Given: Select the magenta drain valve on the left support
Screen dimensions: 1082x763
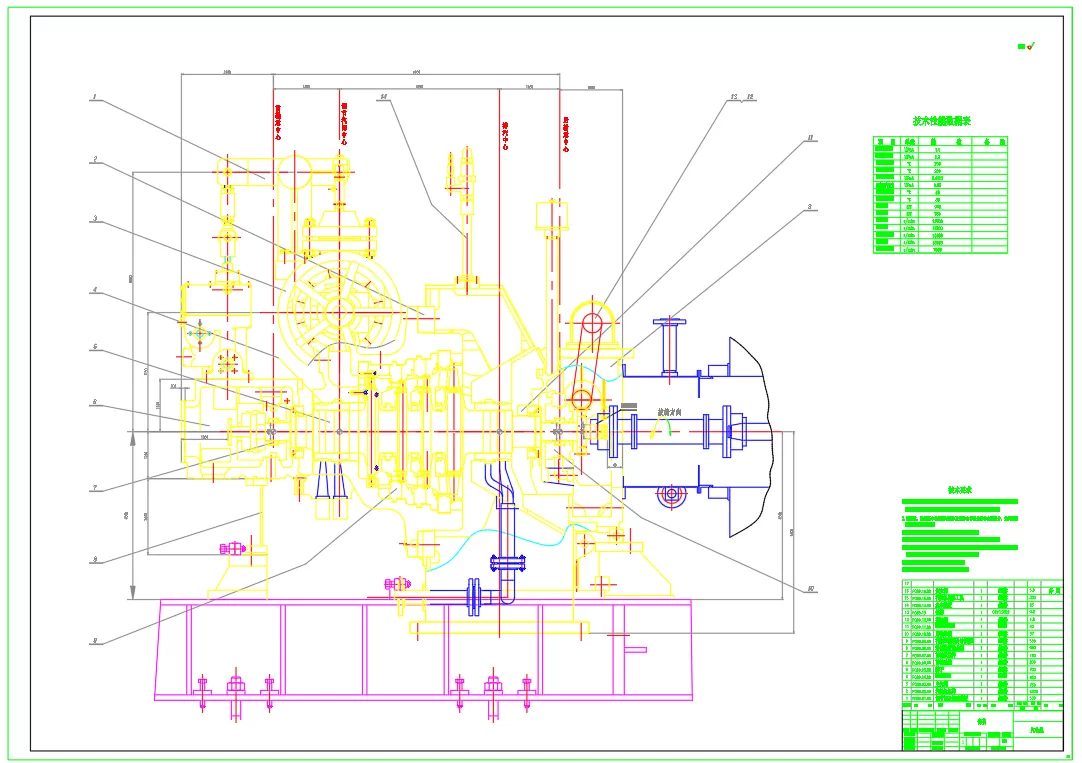Looking at the screenshot, I should [233, 549].
